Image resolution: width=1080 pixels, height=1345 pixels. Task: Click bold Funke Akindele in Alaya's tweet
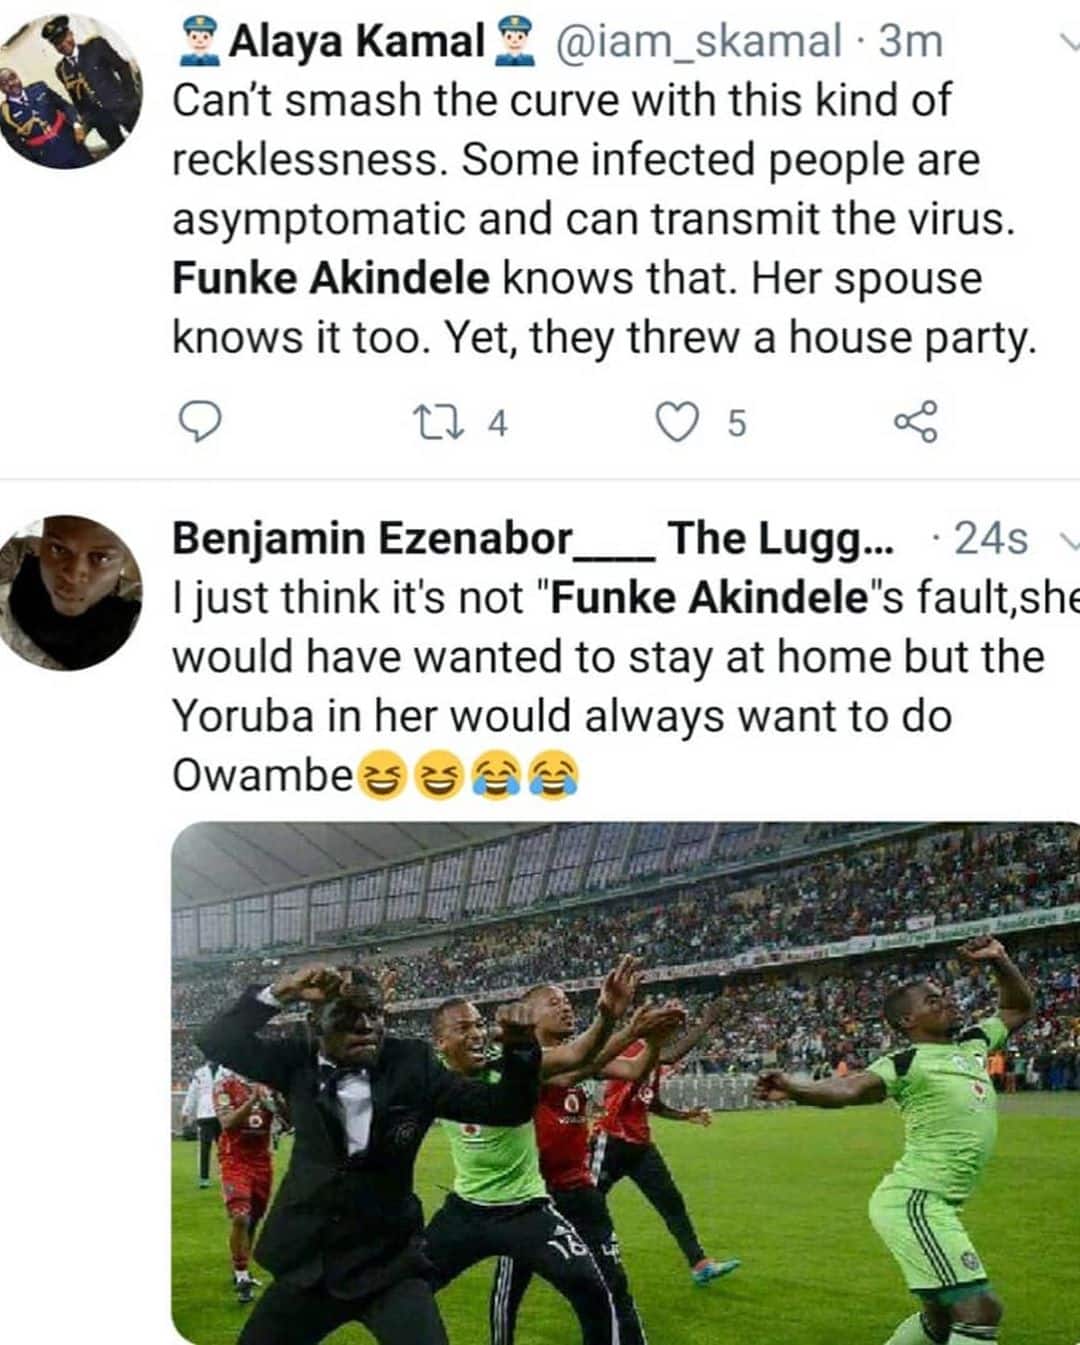tap(331, 279)
